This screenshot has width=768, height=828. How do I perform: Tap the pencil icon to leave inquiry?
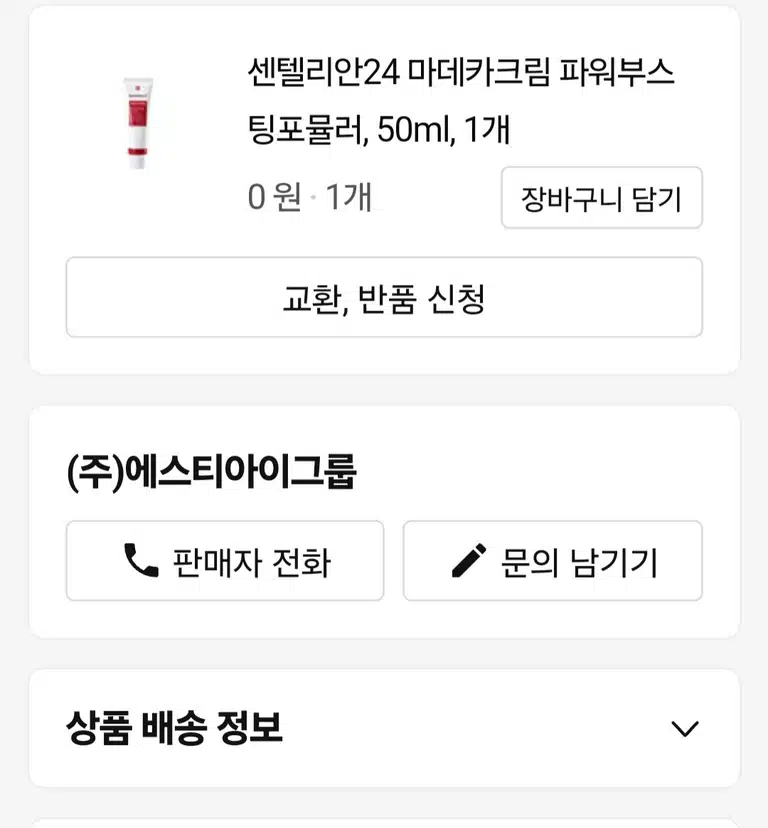click(x=469, y=560)
